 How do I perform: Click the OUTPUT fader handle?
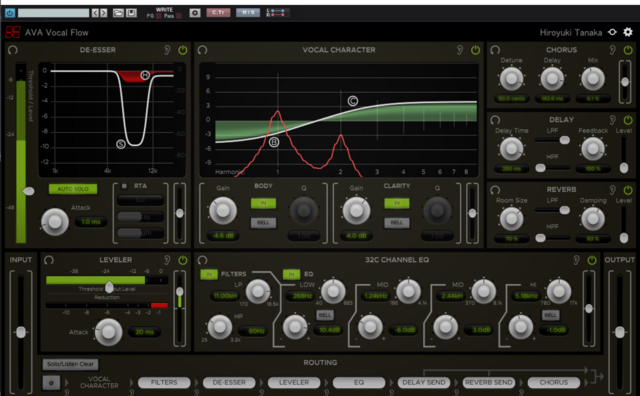620,332
